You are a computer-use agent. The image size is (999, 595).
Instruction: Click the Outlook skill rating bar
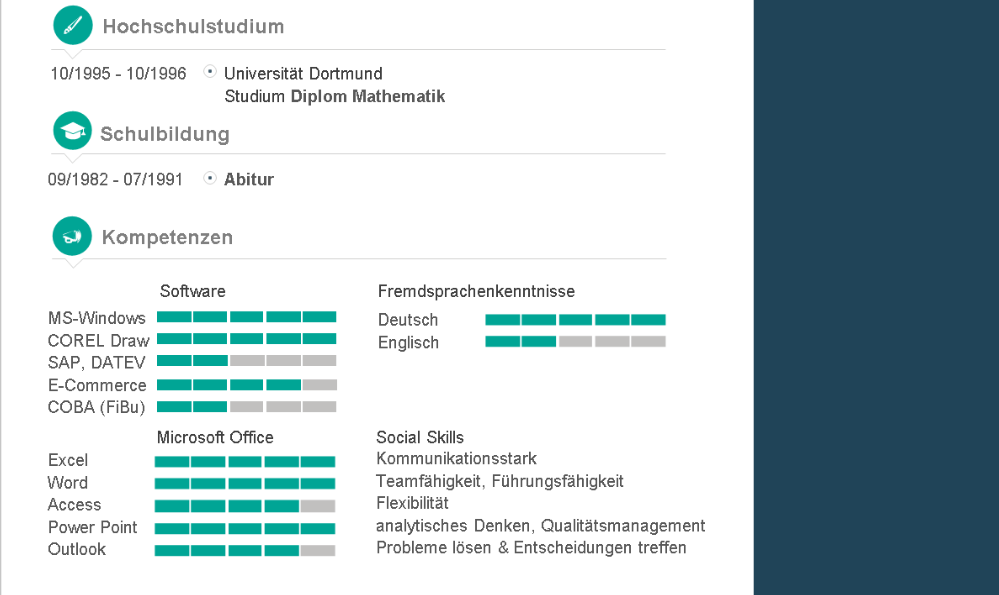[x=245, y=551]
